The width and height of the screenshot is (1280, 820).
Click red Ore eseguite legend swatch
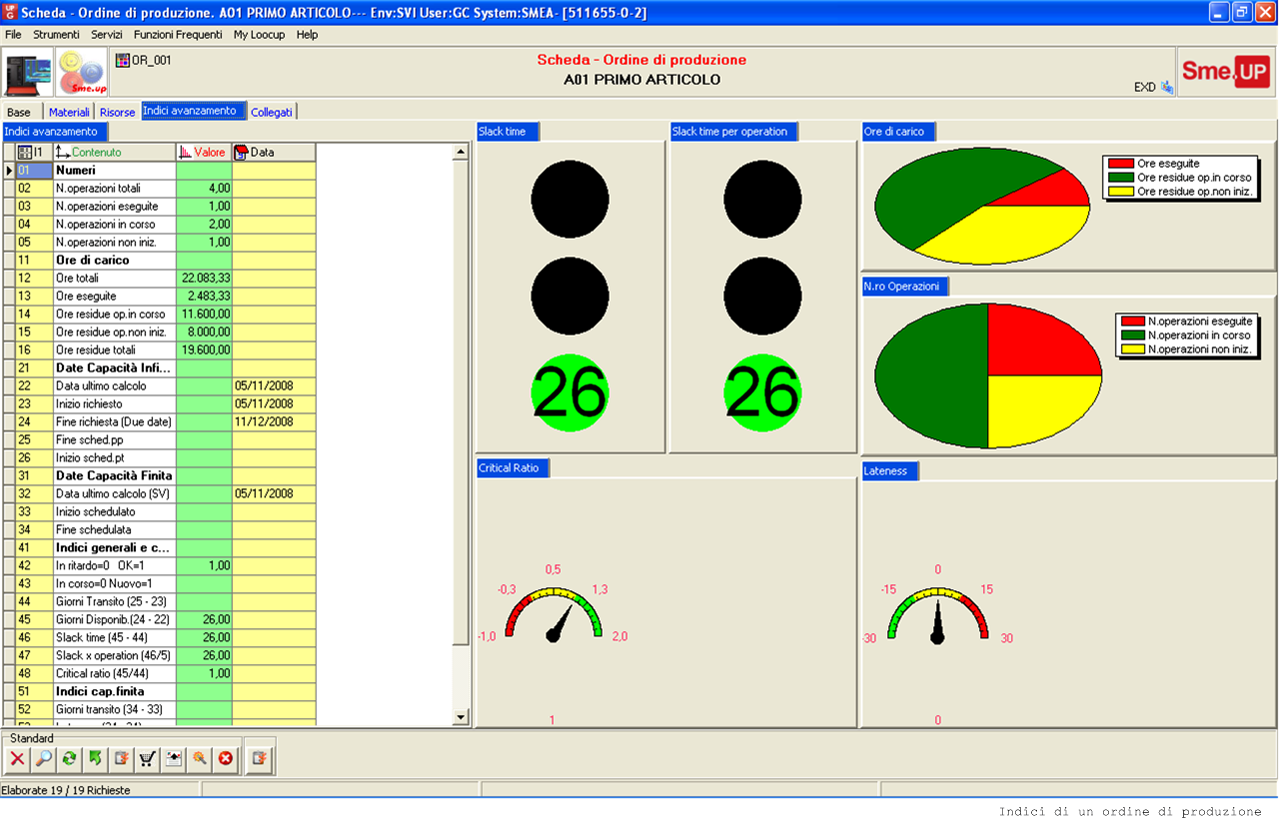pyautogui.click(x=1120, y=163)
